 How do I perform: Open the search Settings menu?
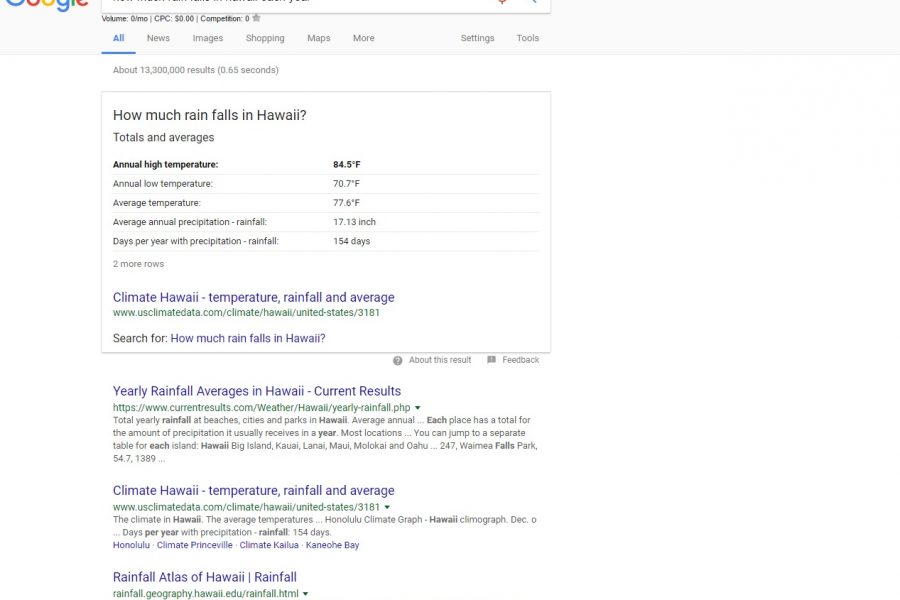coord(477,38)
